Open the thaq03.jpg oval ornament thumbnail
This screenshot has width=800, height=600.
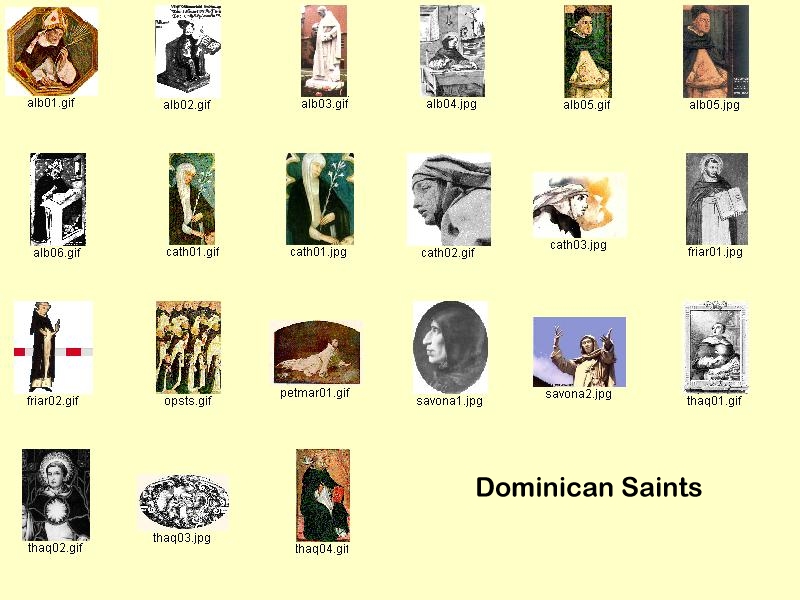tap(183, 503)
